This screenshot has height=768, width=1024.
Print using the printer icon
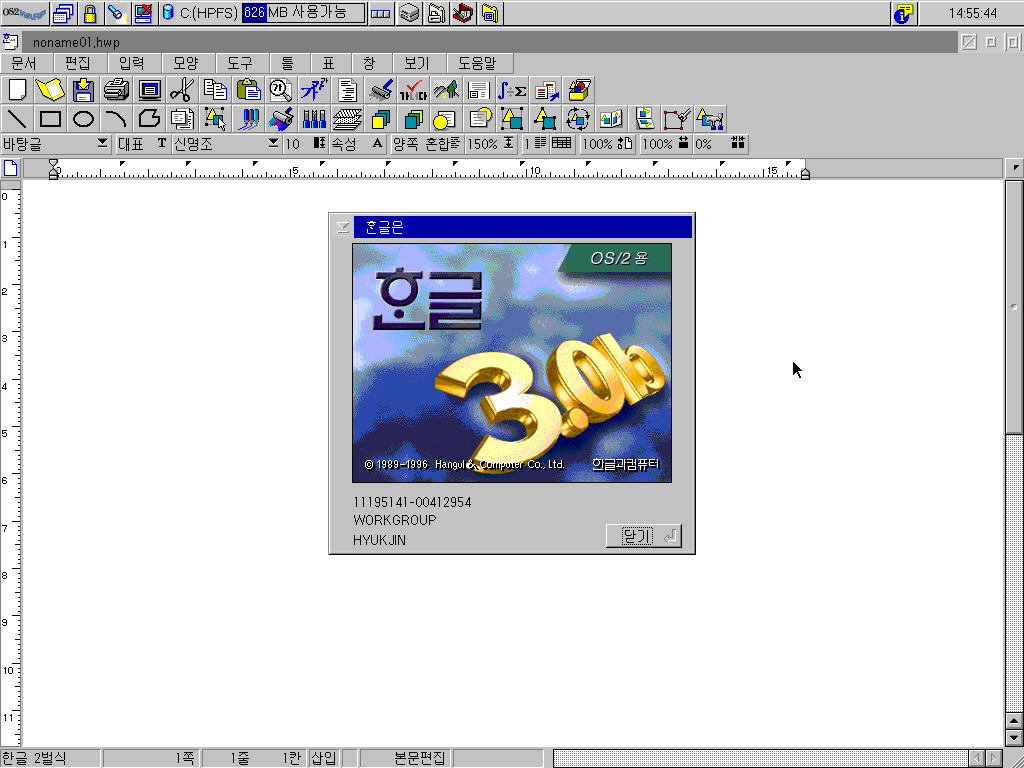tap(116, 89)
